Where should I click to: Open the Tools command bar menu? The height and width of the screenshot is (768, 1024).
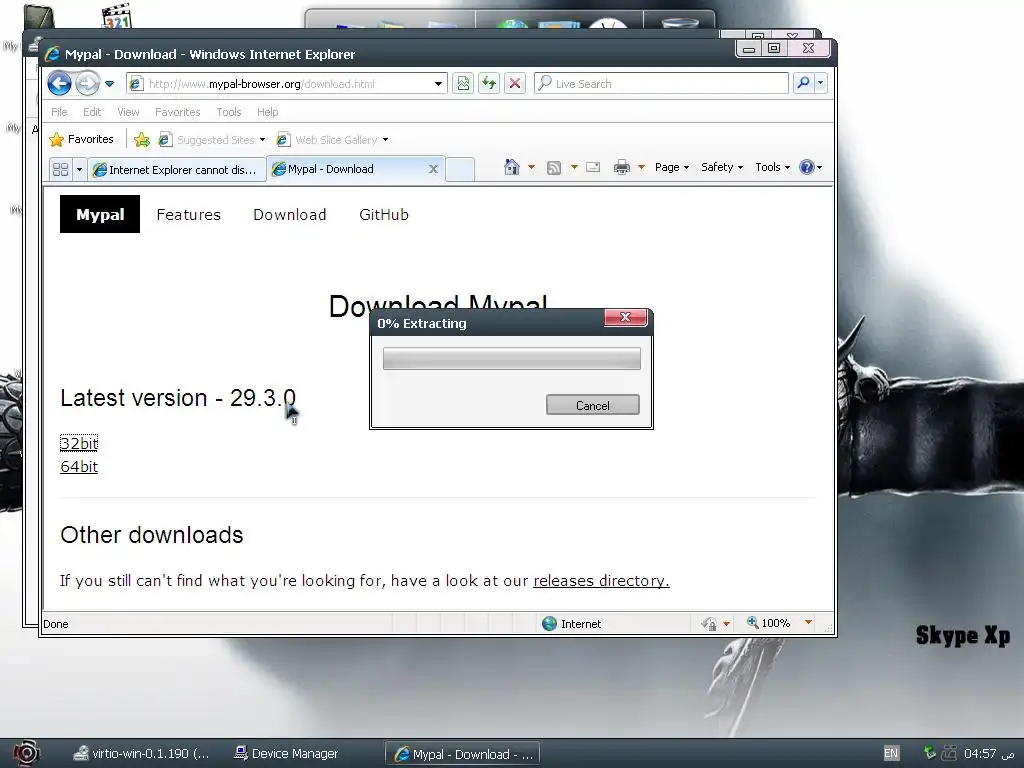[x=773, y=167]
